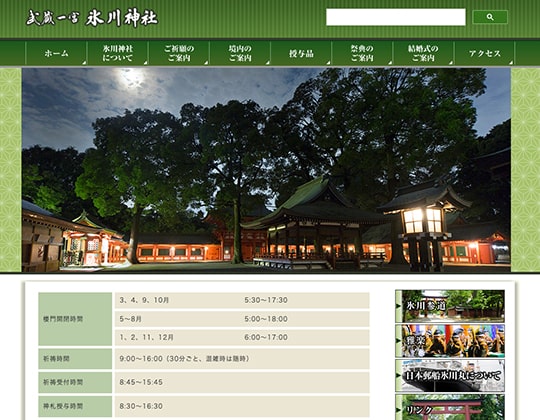The height and width of the screenshot is (420, 540).
Task: Open the 雅楽 banner image
Action: 450,341
